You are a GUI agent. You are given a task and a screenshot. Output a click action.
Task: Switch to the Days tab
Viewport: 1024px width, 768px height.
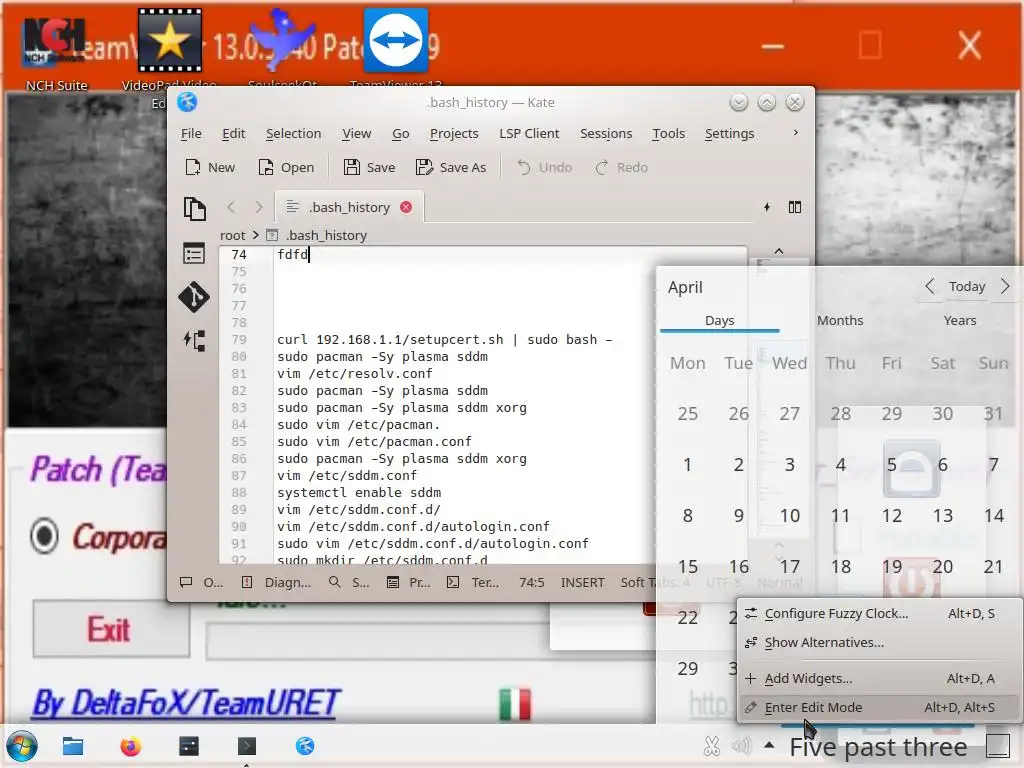(720, 320)
